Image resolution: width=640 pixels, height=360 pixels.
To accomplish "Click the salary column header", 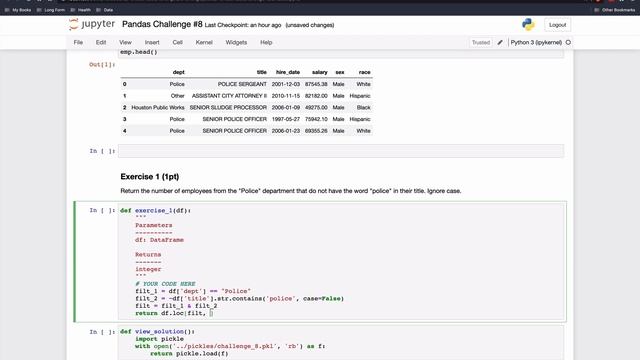I will tap(320, 72).
